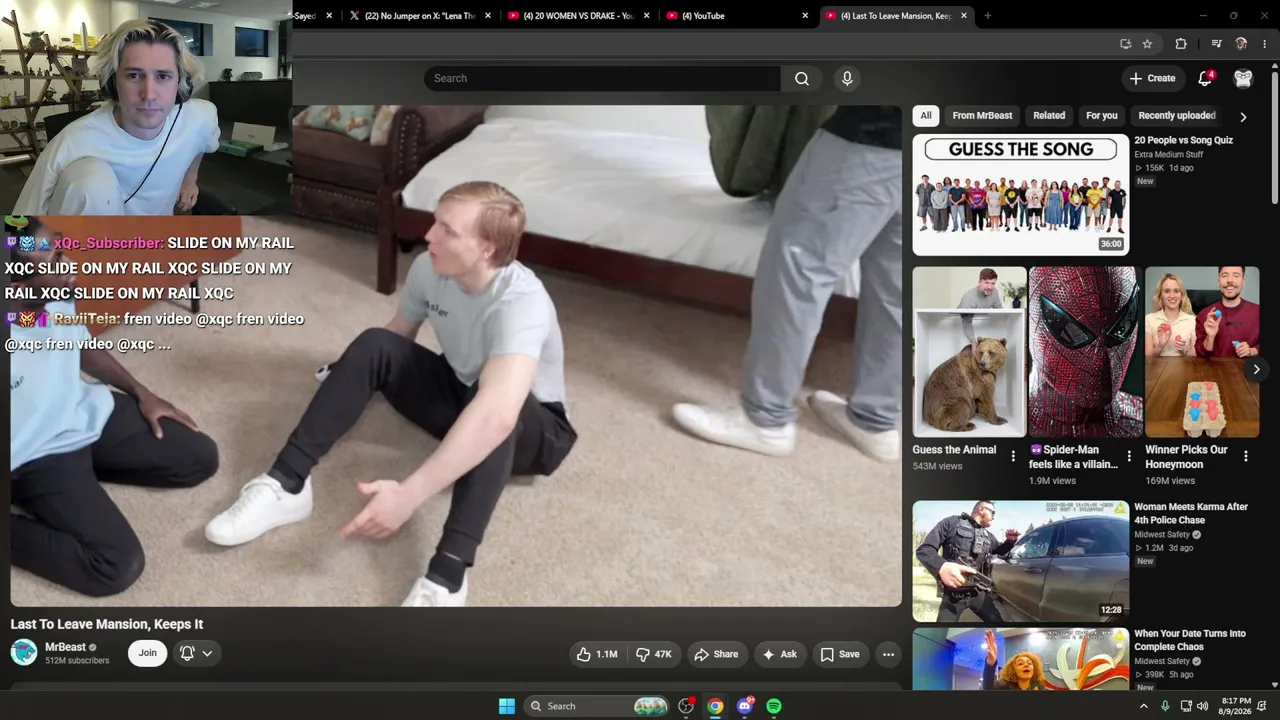This screenshot has height=720, width=1280.
Task: Select the Recently uploaded filter chip
Action: pyautogui.click(x=1177, y=116)
